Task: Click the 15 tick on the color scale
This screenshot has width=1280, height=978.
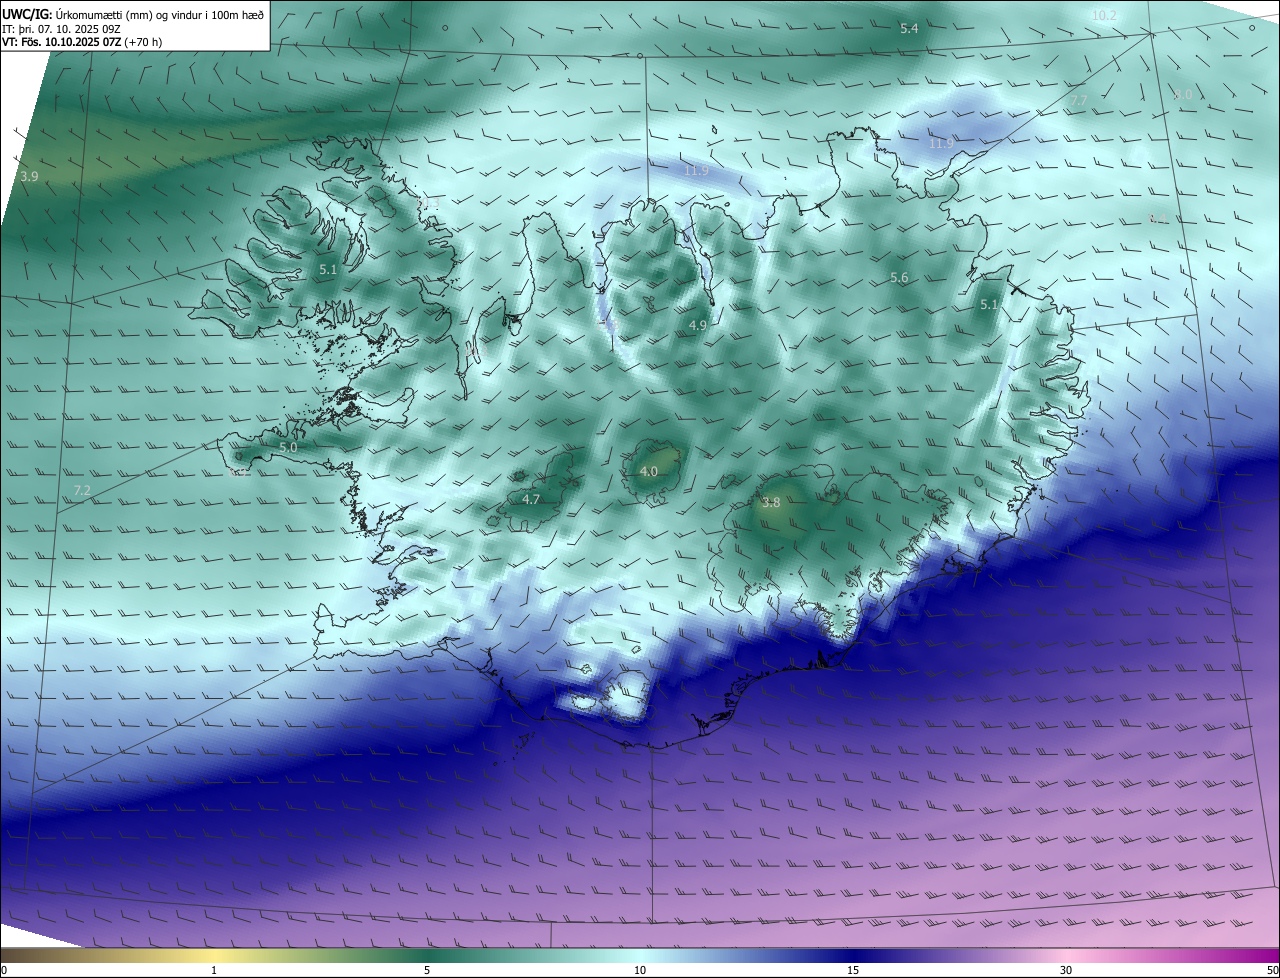Action: click(x=853, y=970)
